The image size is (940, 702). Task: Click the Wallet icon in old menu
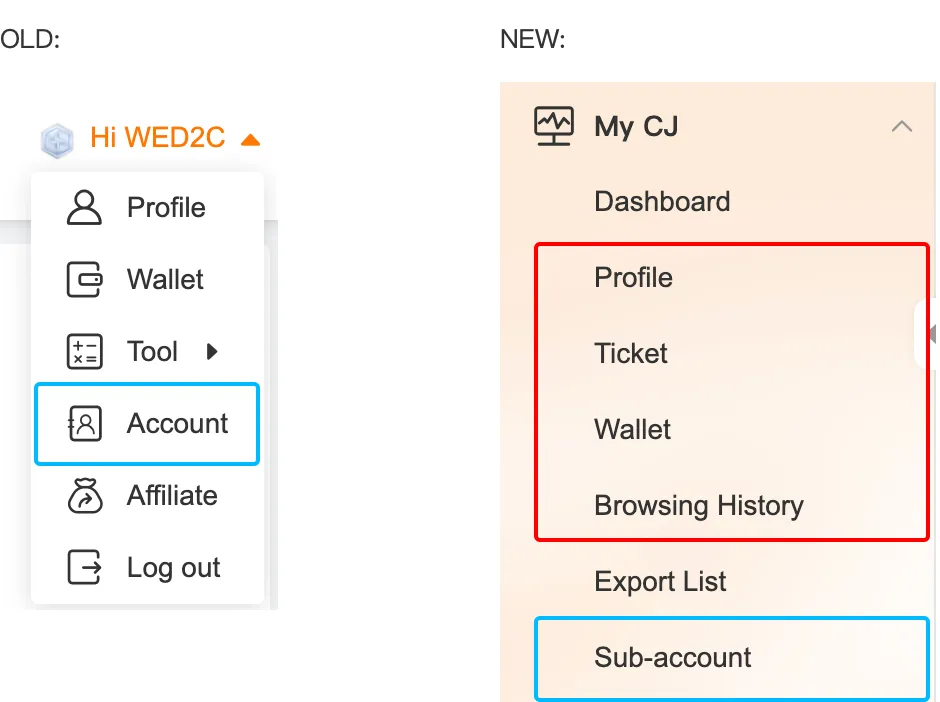(84, 279)
